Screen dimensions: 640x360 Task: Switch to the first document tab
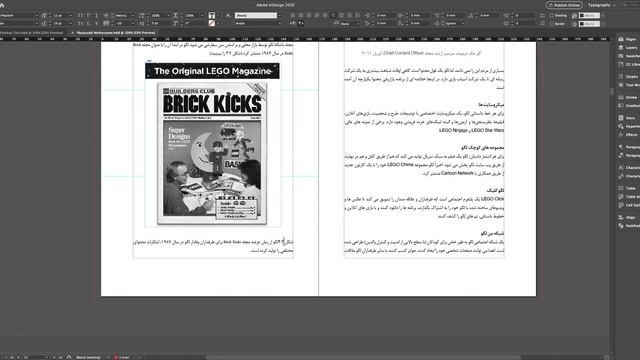(32, 33)
